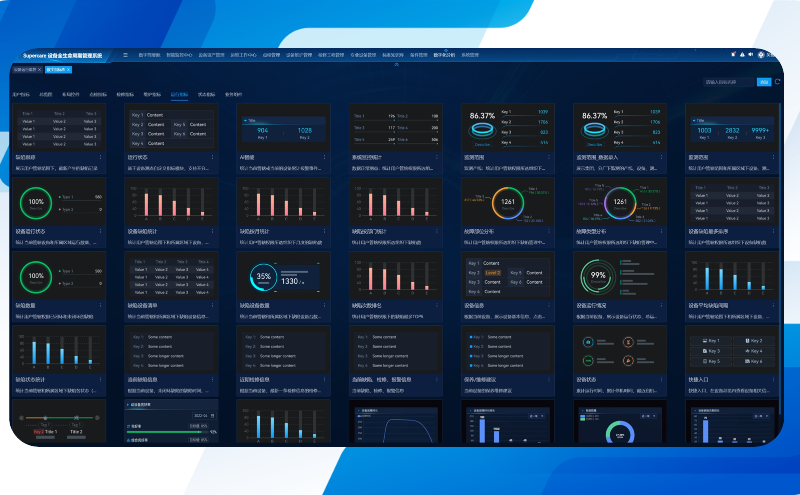Select the 状态指标 category tab
The height and width of the screenshot is (495, 800).
click(206, 93)
